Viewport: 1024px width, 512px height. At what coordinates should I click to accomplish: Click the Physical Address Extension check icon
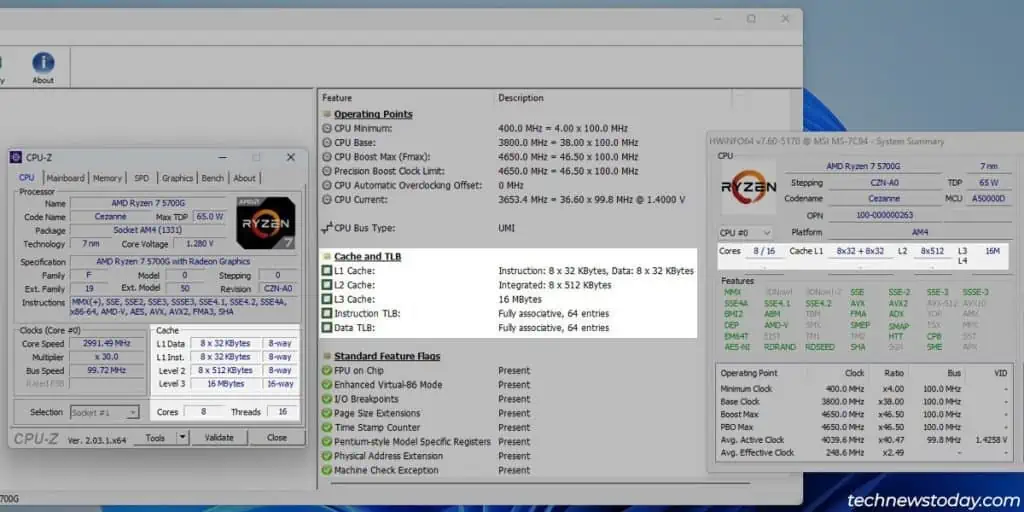coord(327,456)
